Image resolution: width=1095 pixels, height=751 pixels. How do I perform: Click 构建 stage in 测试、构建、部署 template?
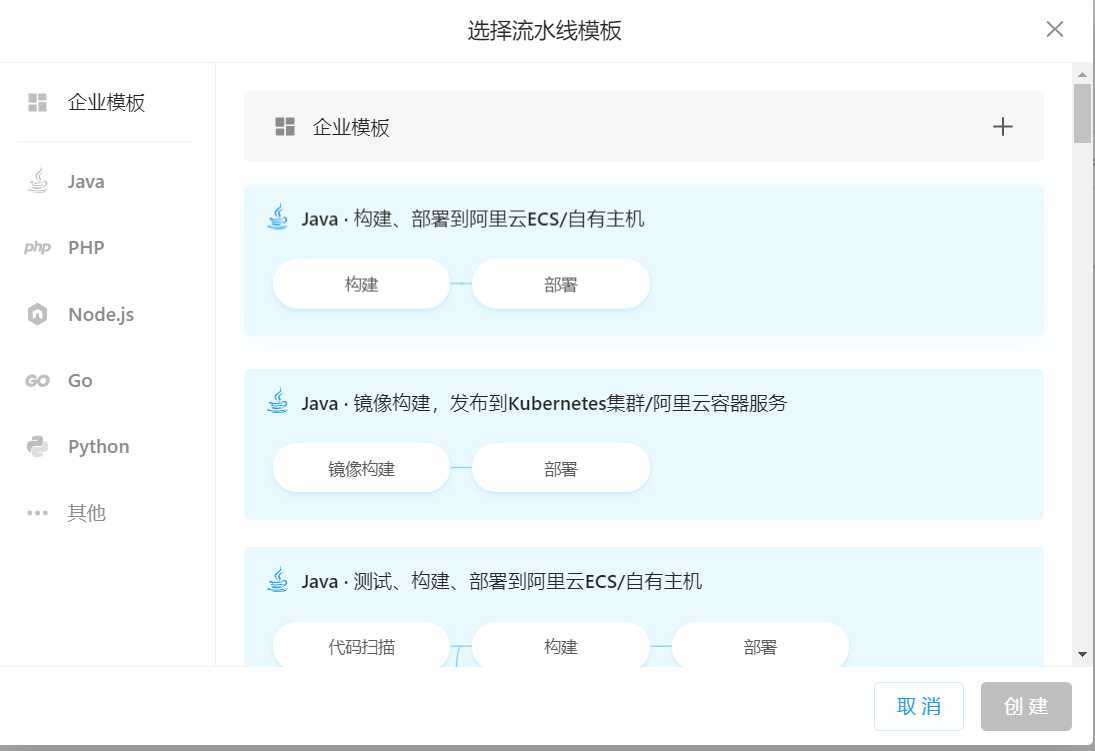point(561,646)
